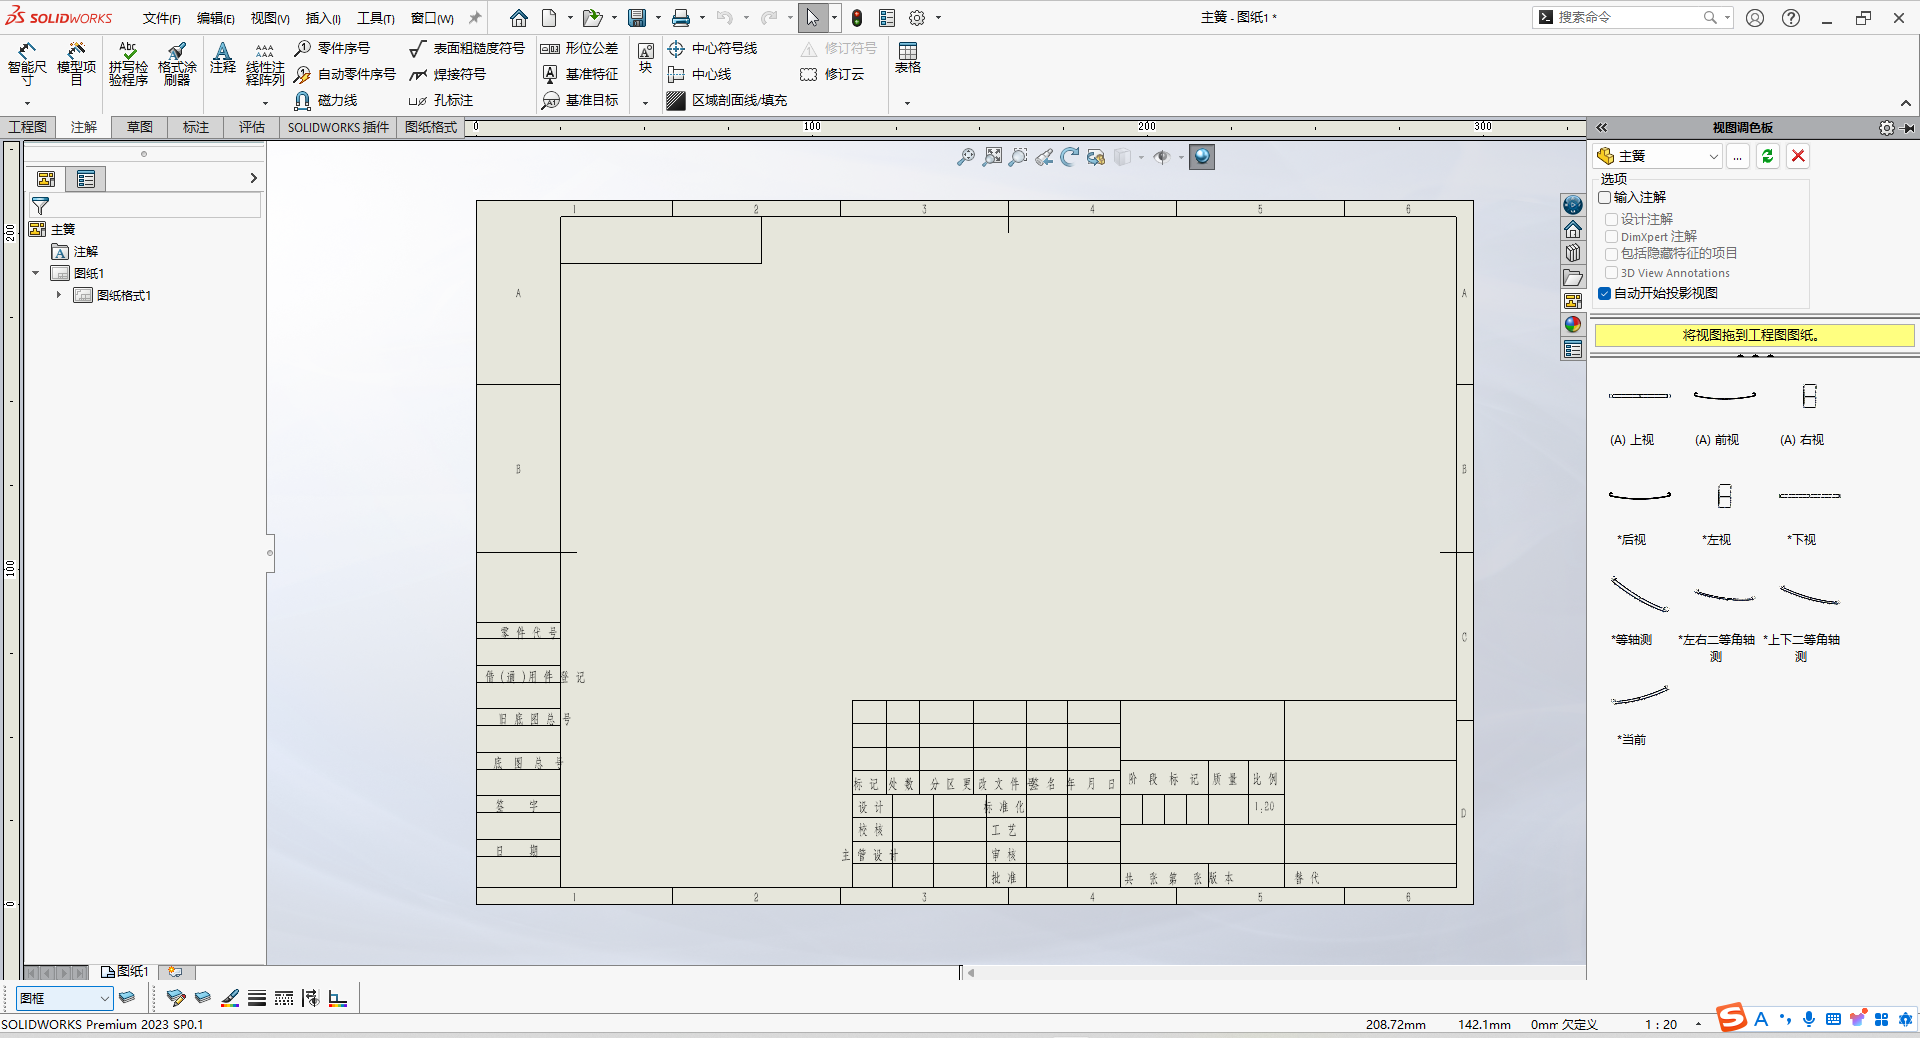Select the 智能尺寸 smart dimension tool
This screenshot has height=1038, width=1920.
click(27, 63)
